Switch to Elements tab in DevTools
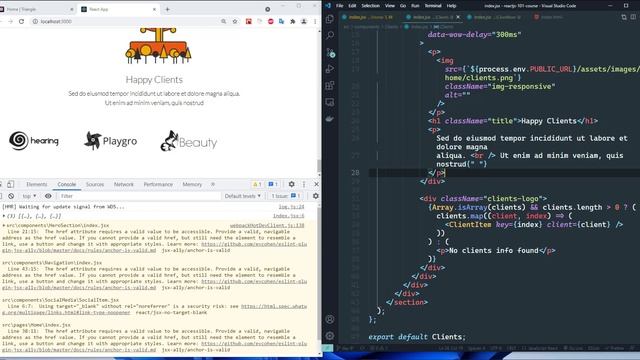This screenshot has height=360, width=640. [x=37, y=184]
